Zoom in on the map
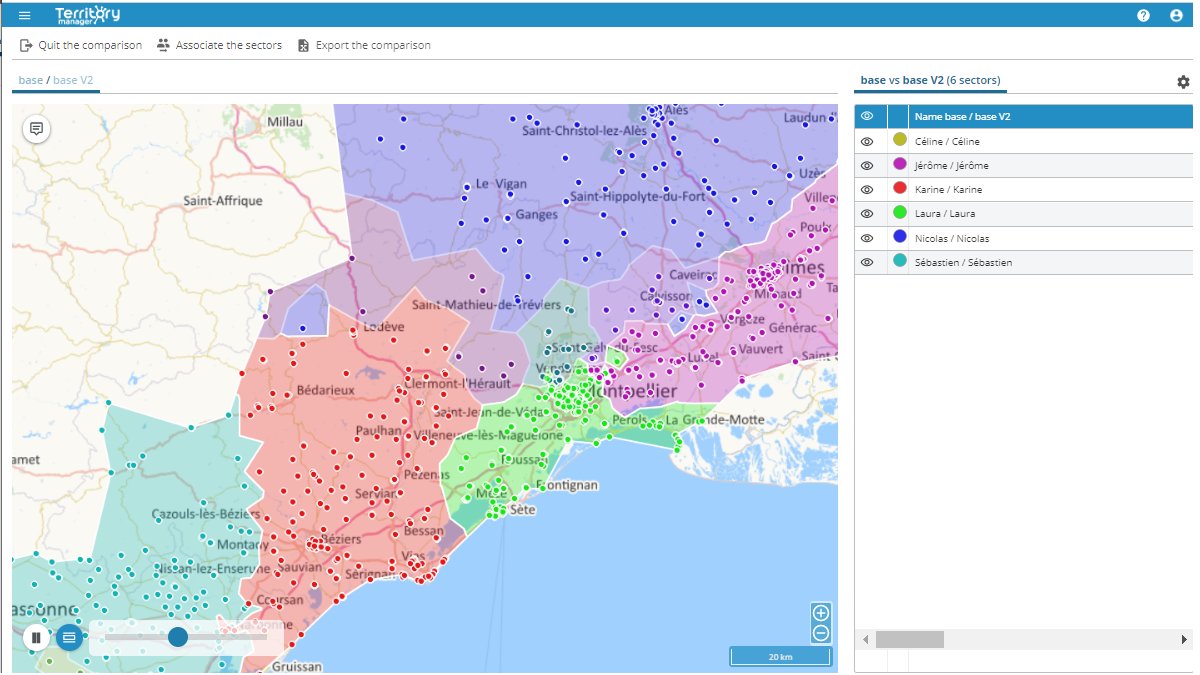Screen dimensions: 1200x675 pyautogui.click(x=821, y=613)
